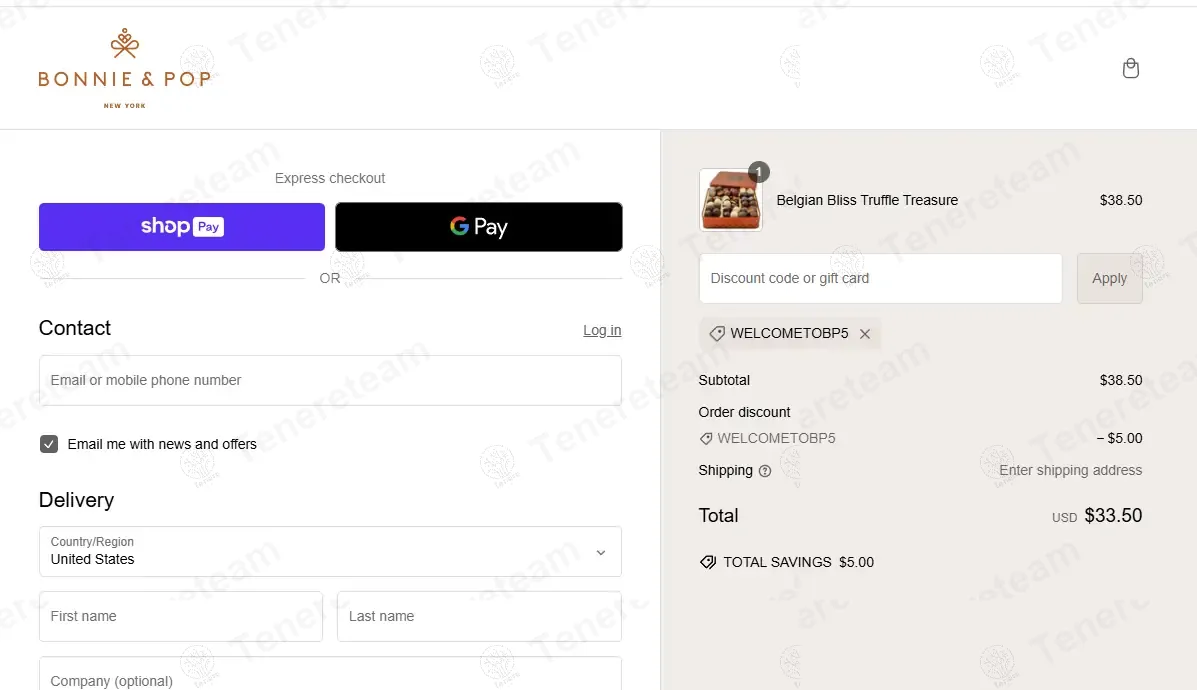Click the discount tag icon beside WELCOMETOBP5 chip
Screen dimensions: 1197x690
(x=717, y=334)
